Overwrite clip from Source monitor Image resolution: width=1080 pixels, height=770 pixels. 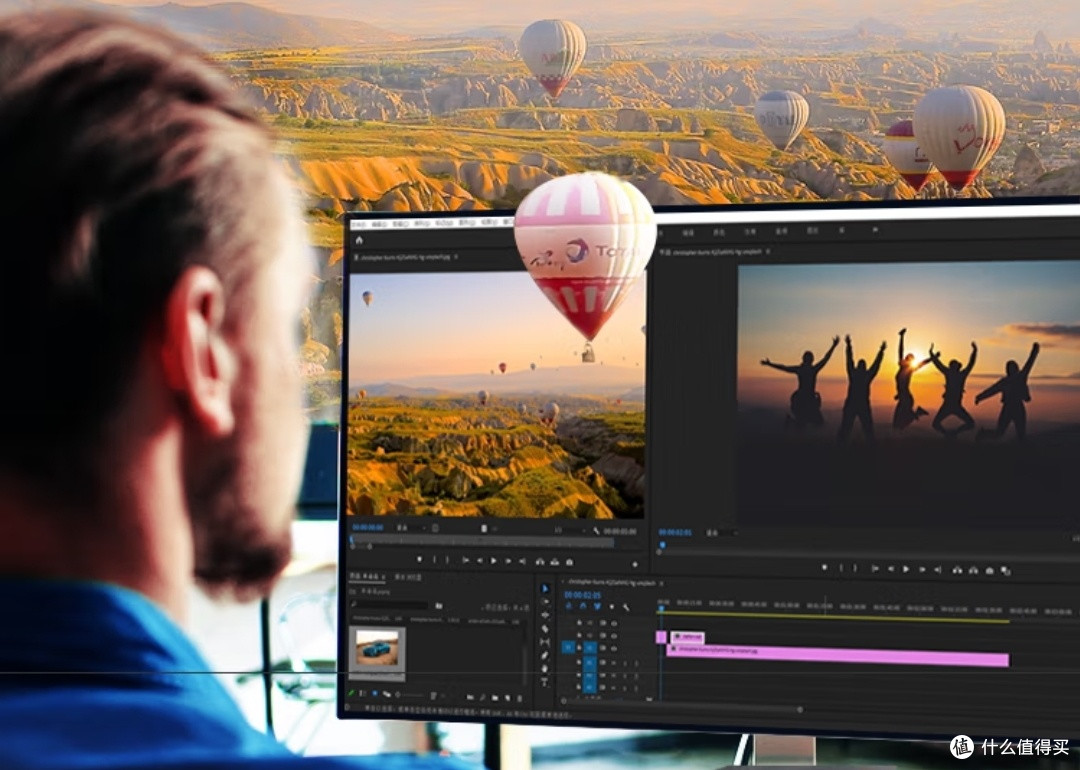[554, 562]
